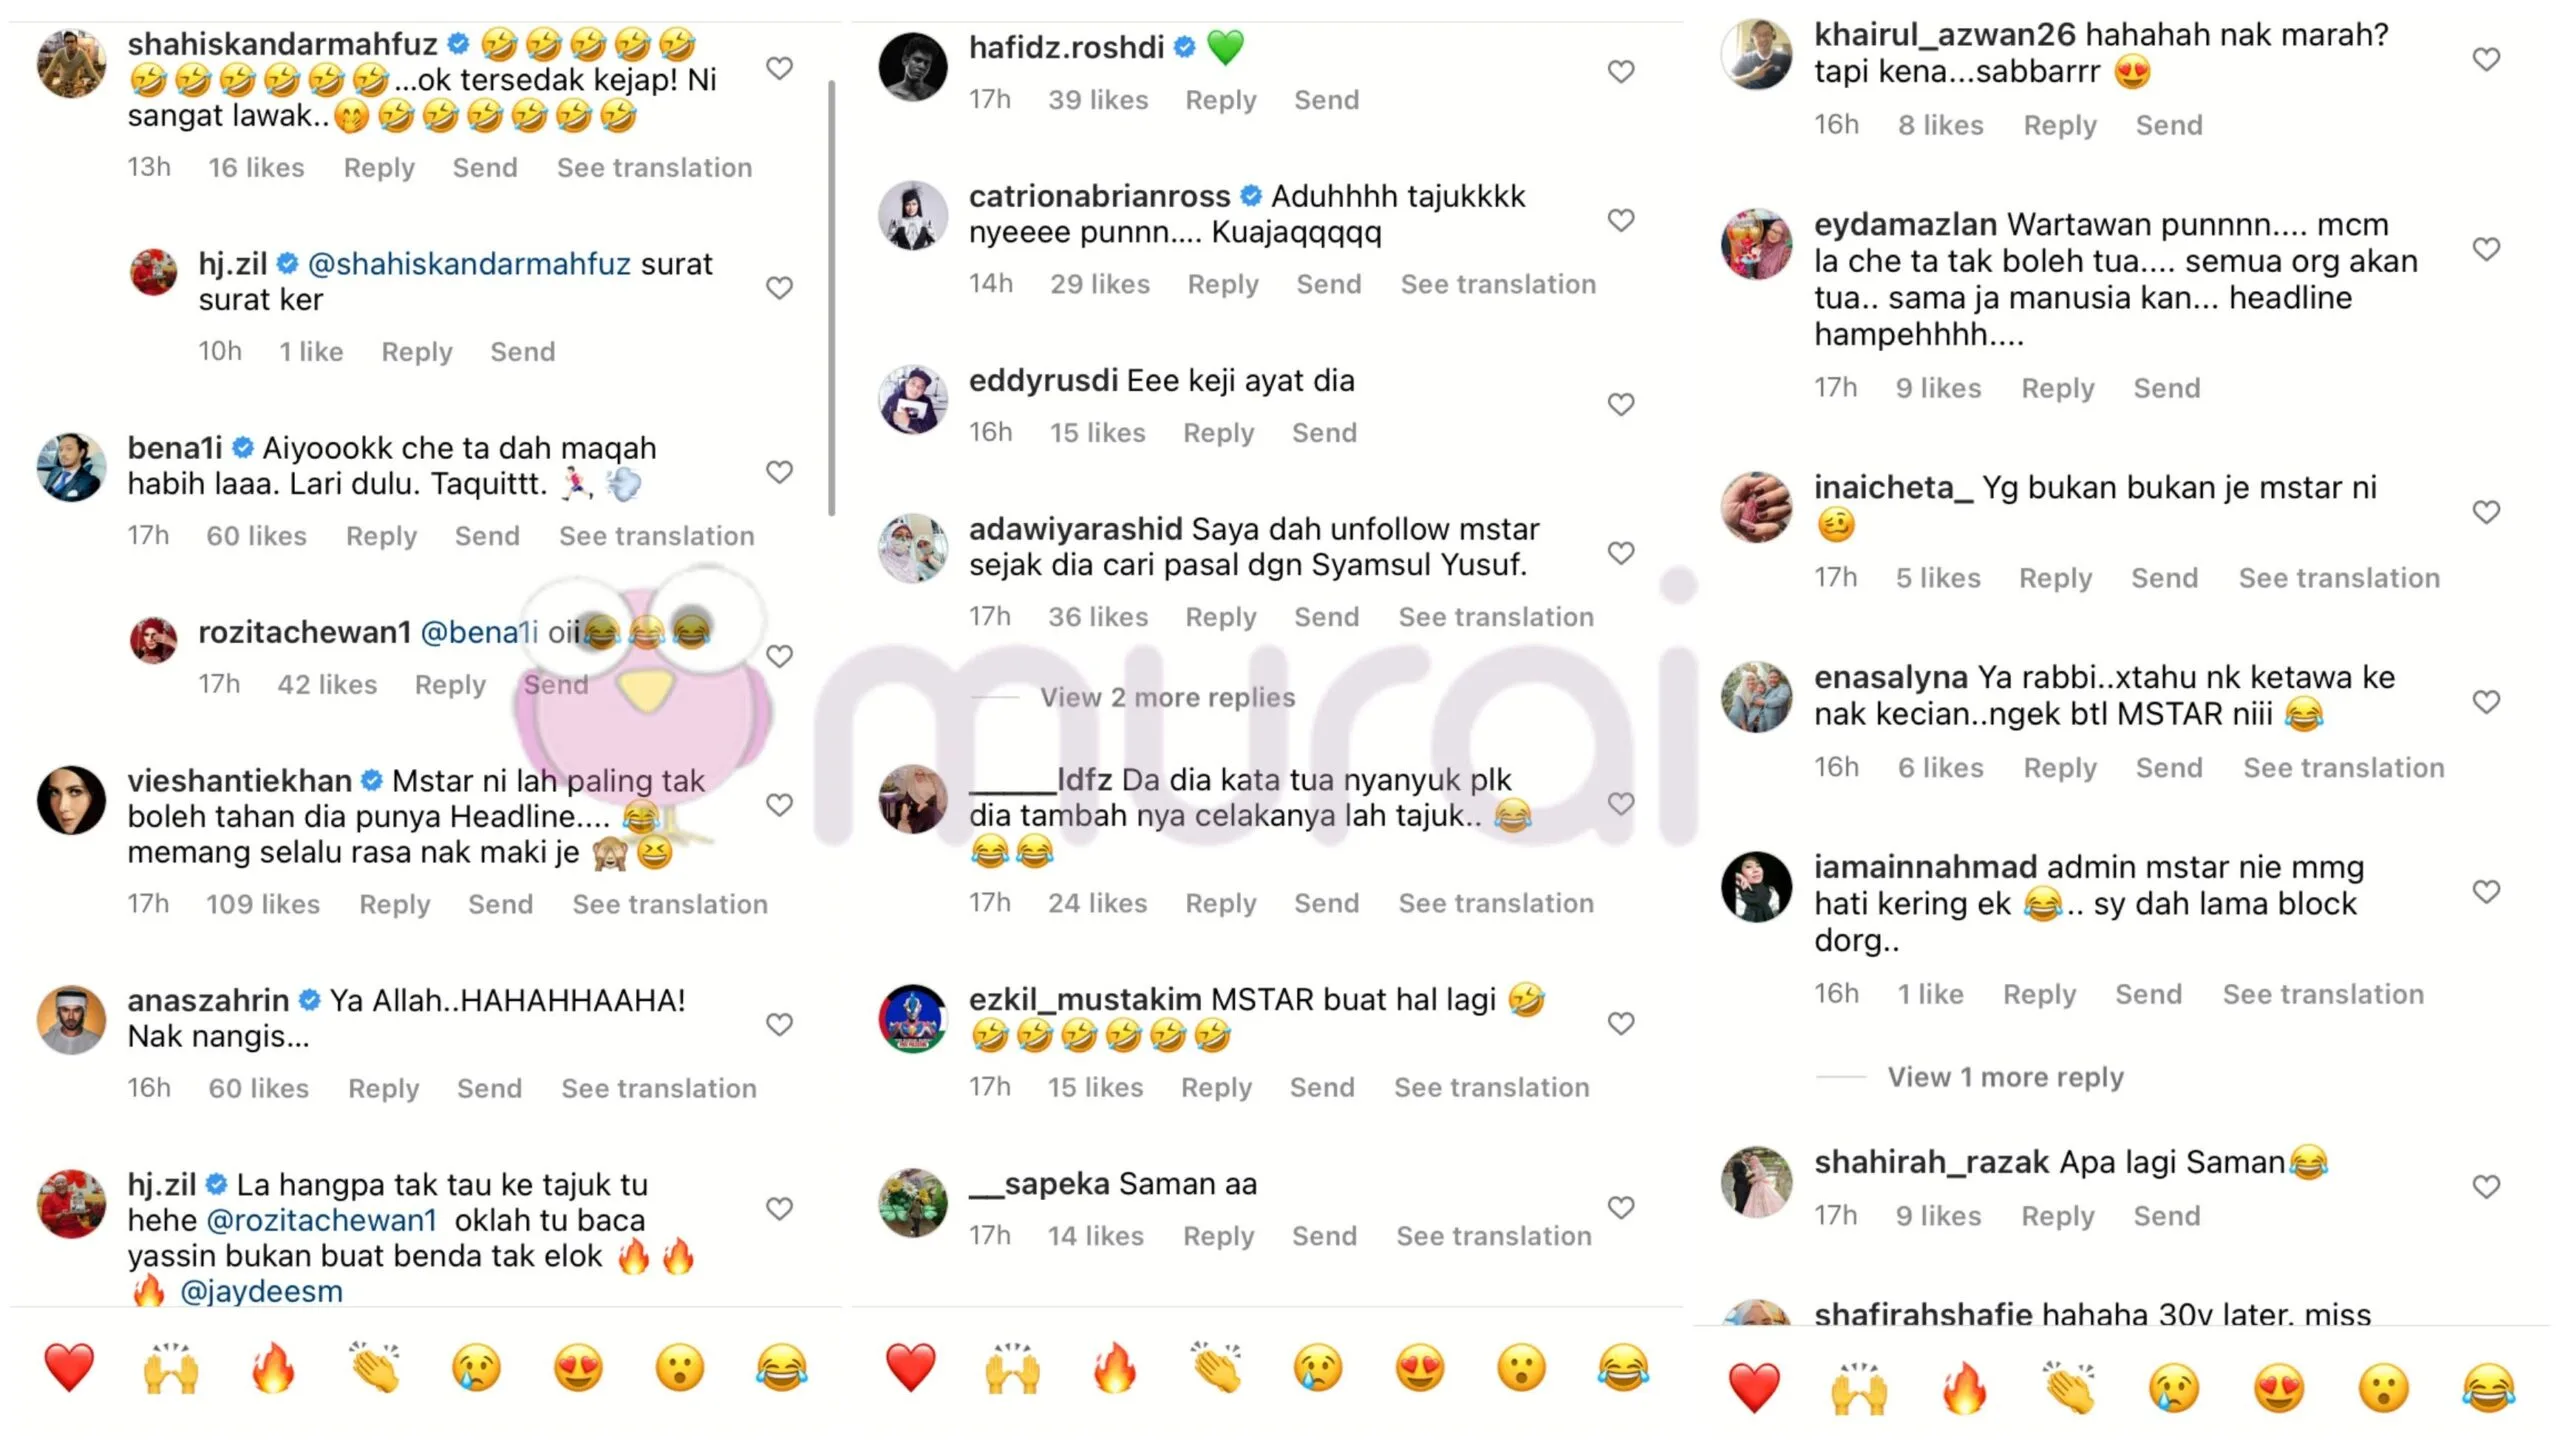
Task: Tap clapping emoji in middle reaction bar
Action: (1217, 1368)
